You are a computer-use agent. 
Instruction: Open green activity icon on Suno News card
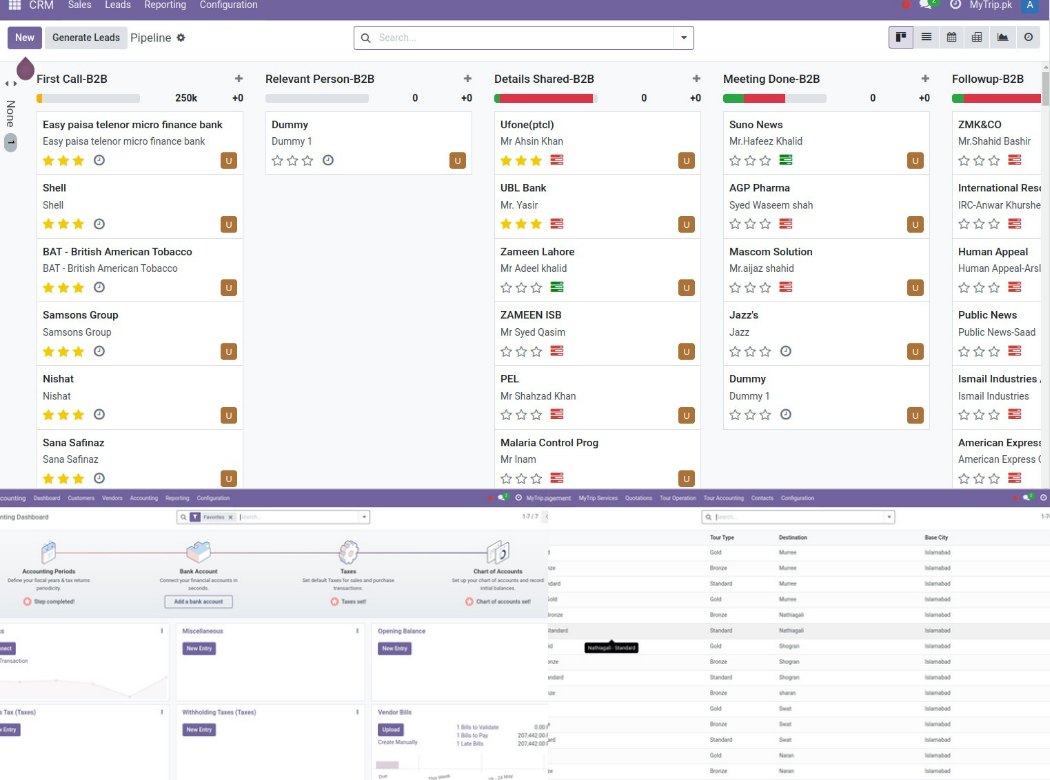(x=785, y=160)
